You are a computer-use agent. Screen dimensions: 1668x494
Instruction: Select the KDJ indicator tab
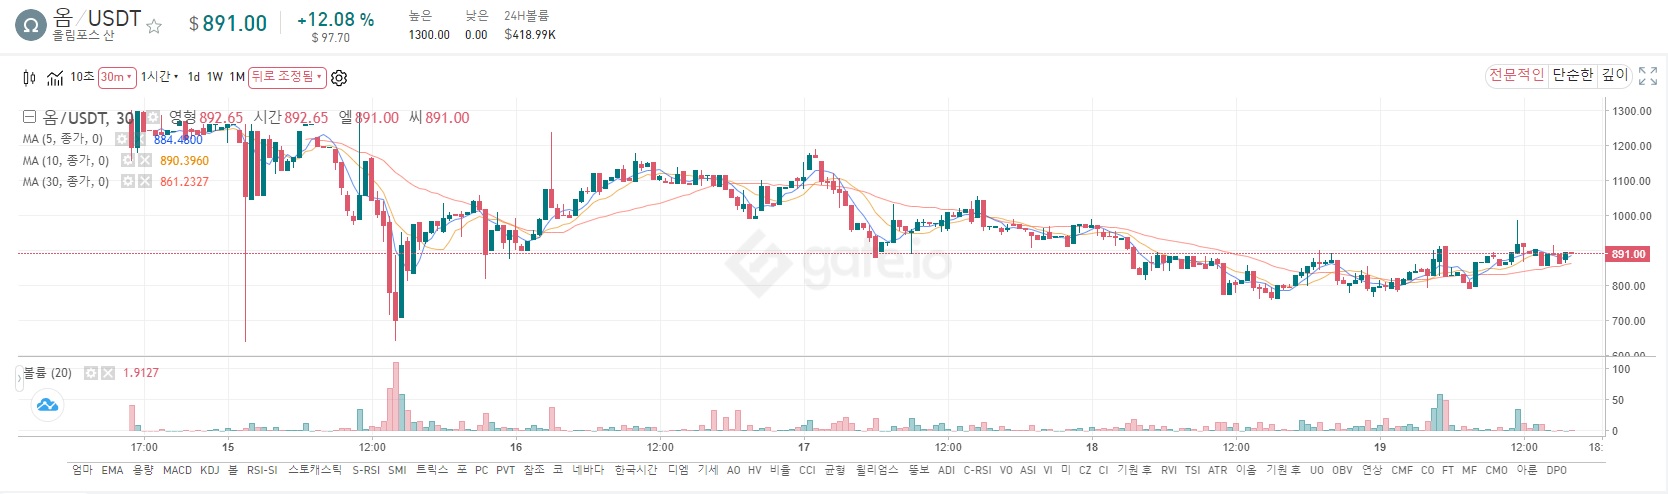click(x=209, y=470)
